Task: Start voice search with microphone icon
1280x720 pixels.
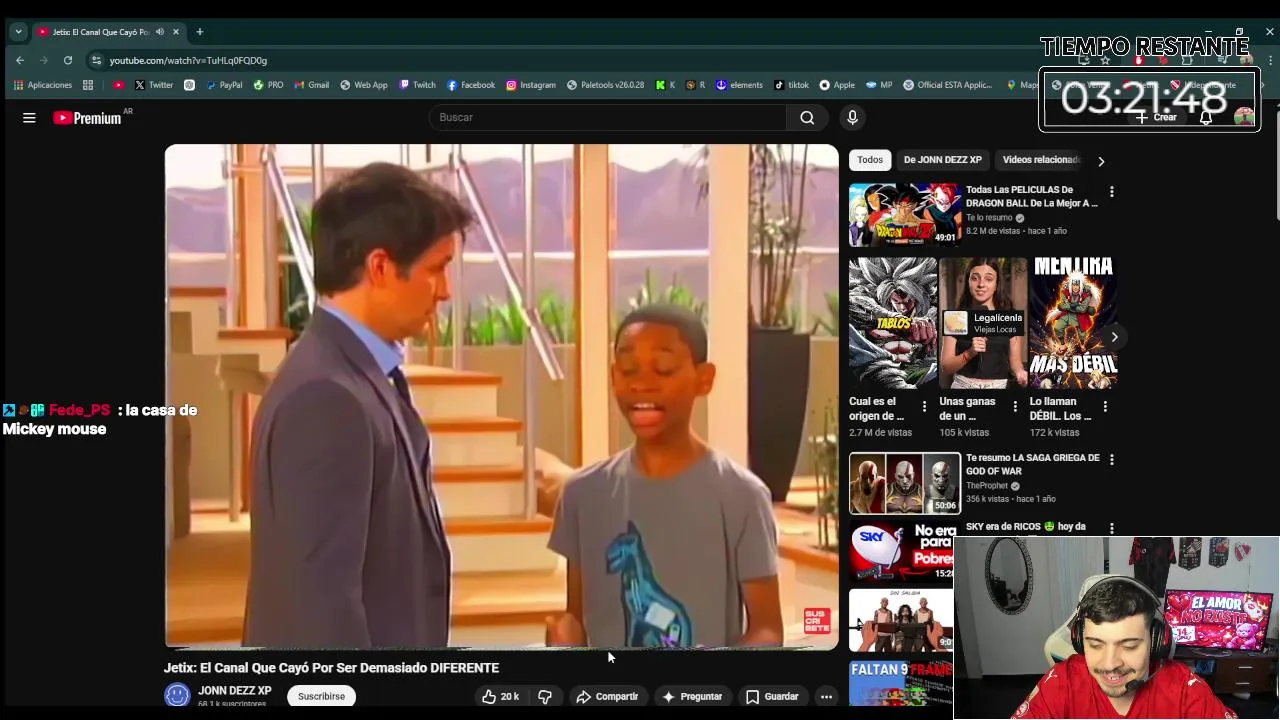Action: (x=852, y=118)
